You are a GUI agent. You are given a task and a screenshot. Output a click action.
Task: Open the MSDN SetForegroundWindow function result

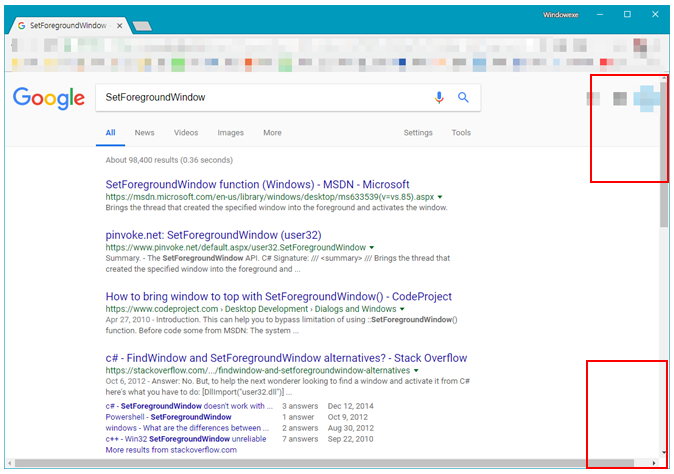(257, 184)
